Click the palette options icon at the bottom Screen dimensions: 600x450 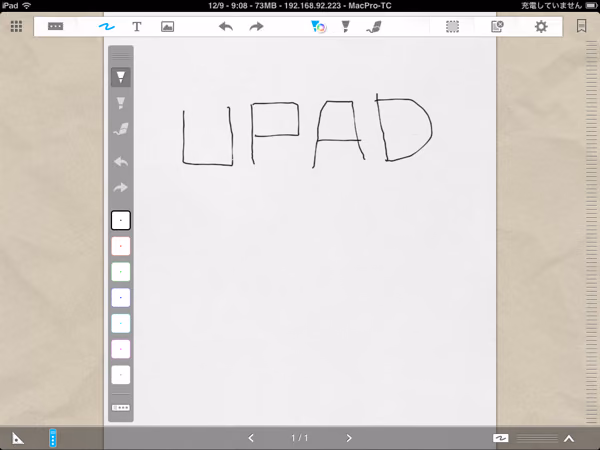tap(121, 408)
